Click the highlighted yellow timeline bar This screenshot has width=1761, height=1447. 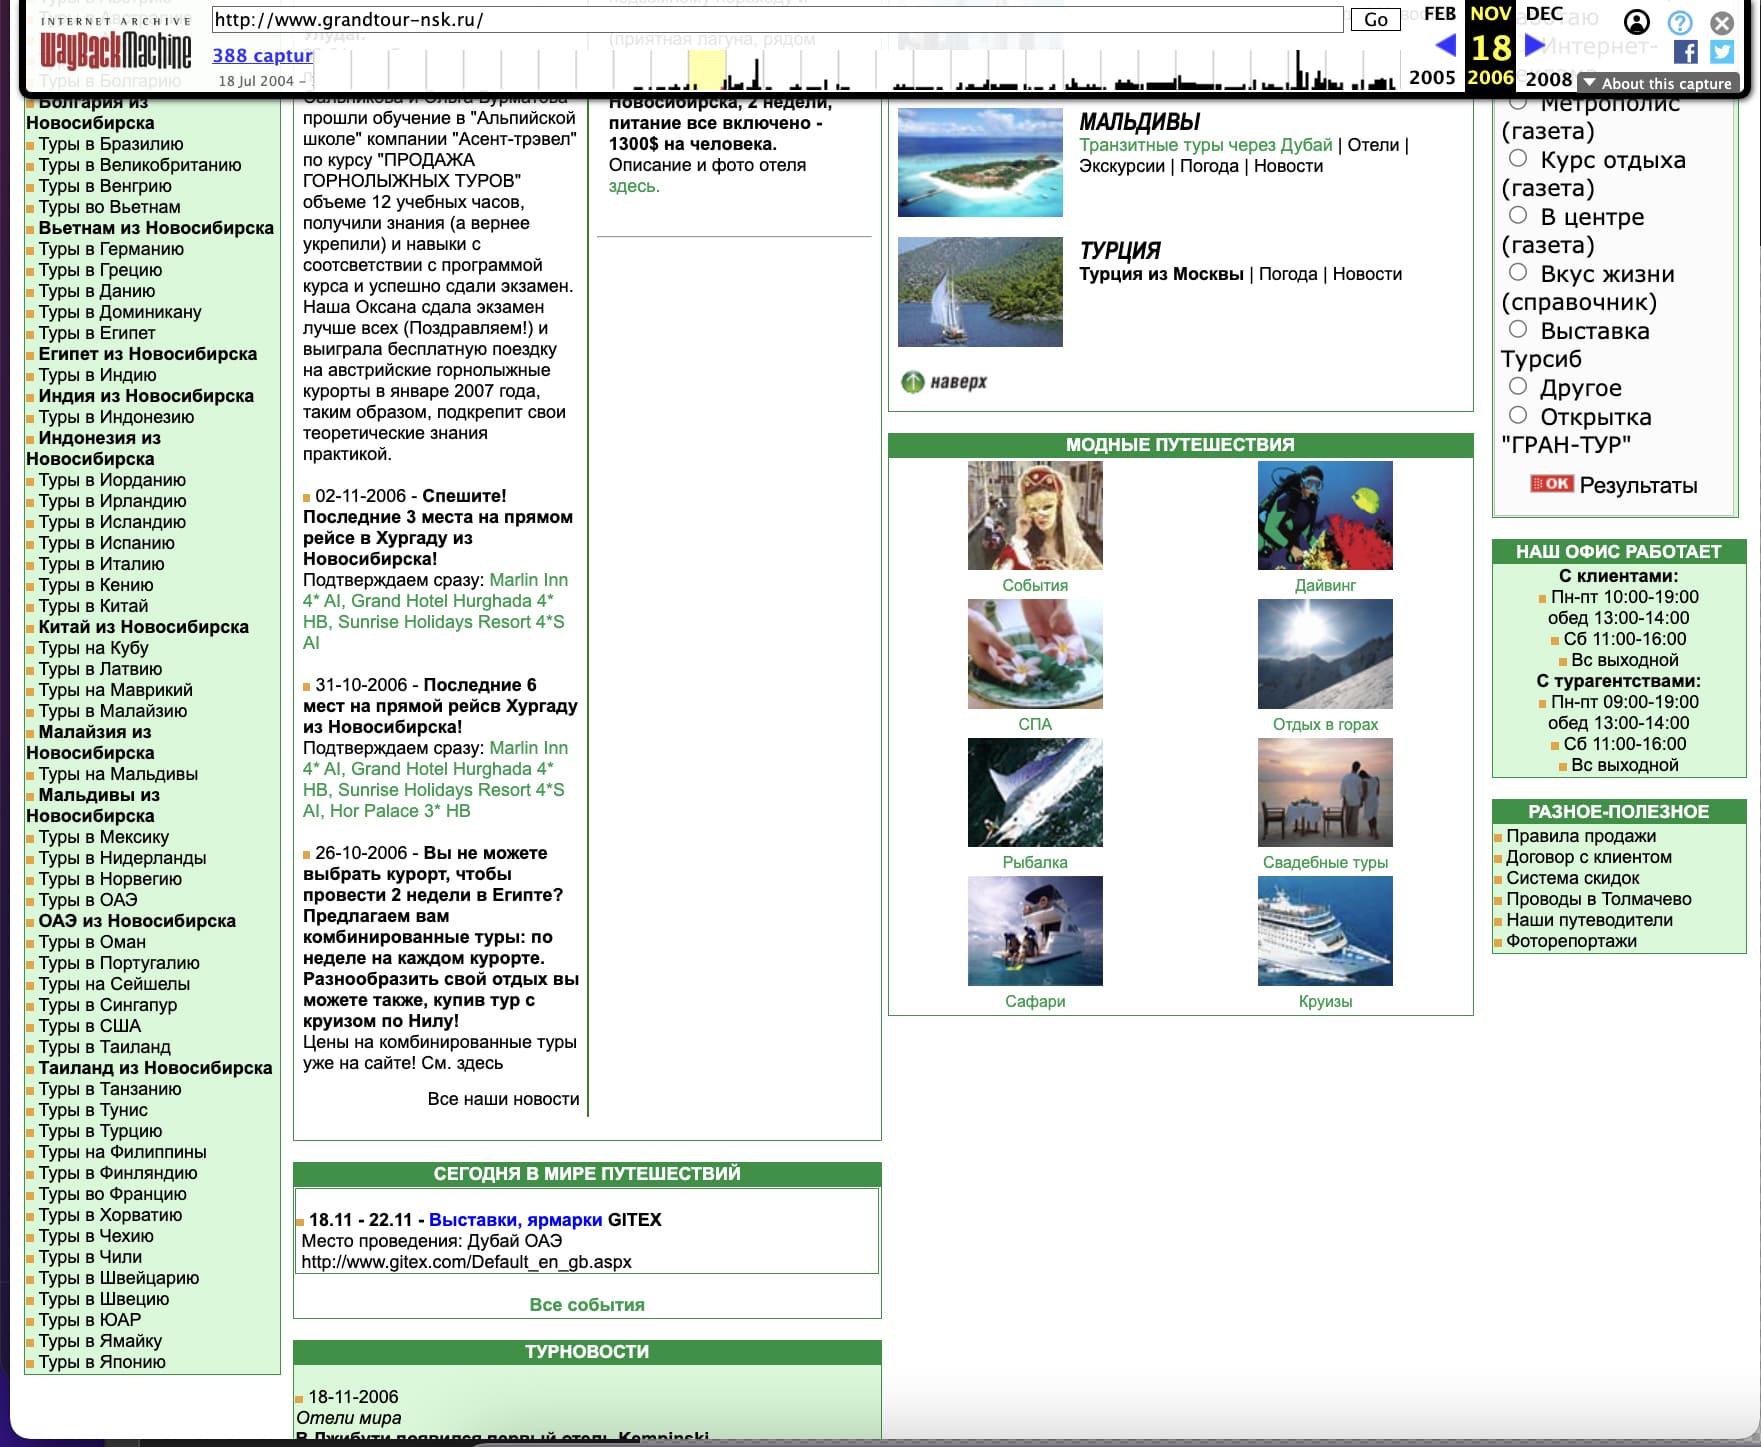coord(706,70)
